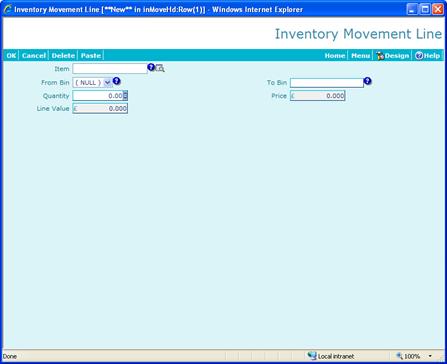Click the Internet Explorer title bar icon
The image size is (447, 364).
8,9
